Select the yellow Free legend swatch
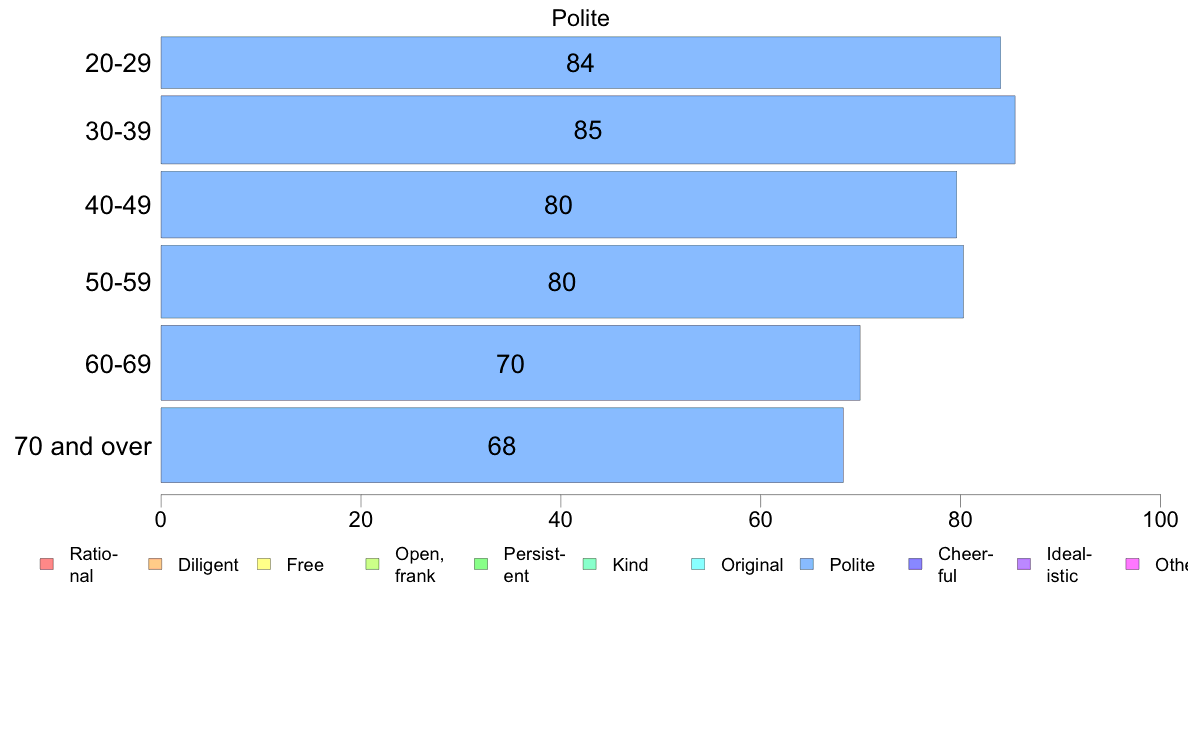1188x736 pixels. [264, 564]
